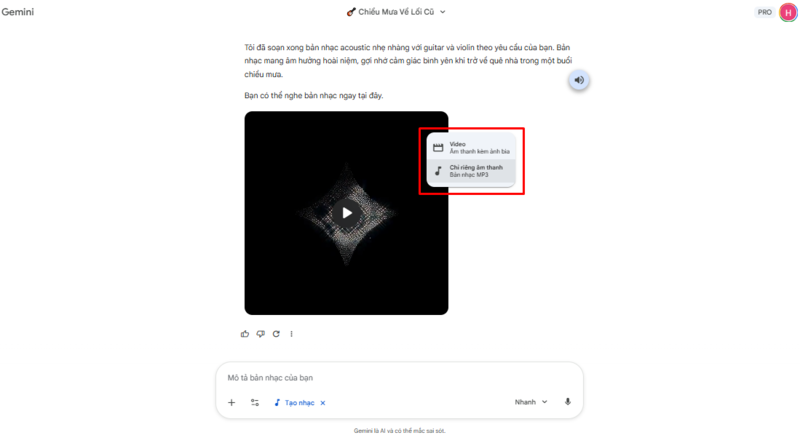Click the Gemini logo text
Viewport: 800px width, 435px height.
(x=18, y=12)
